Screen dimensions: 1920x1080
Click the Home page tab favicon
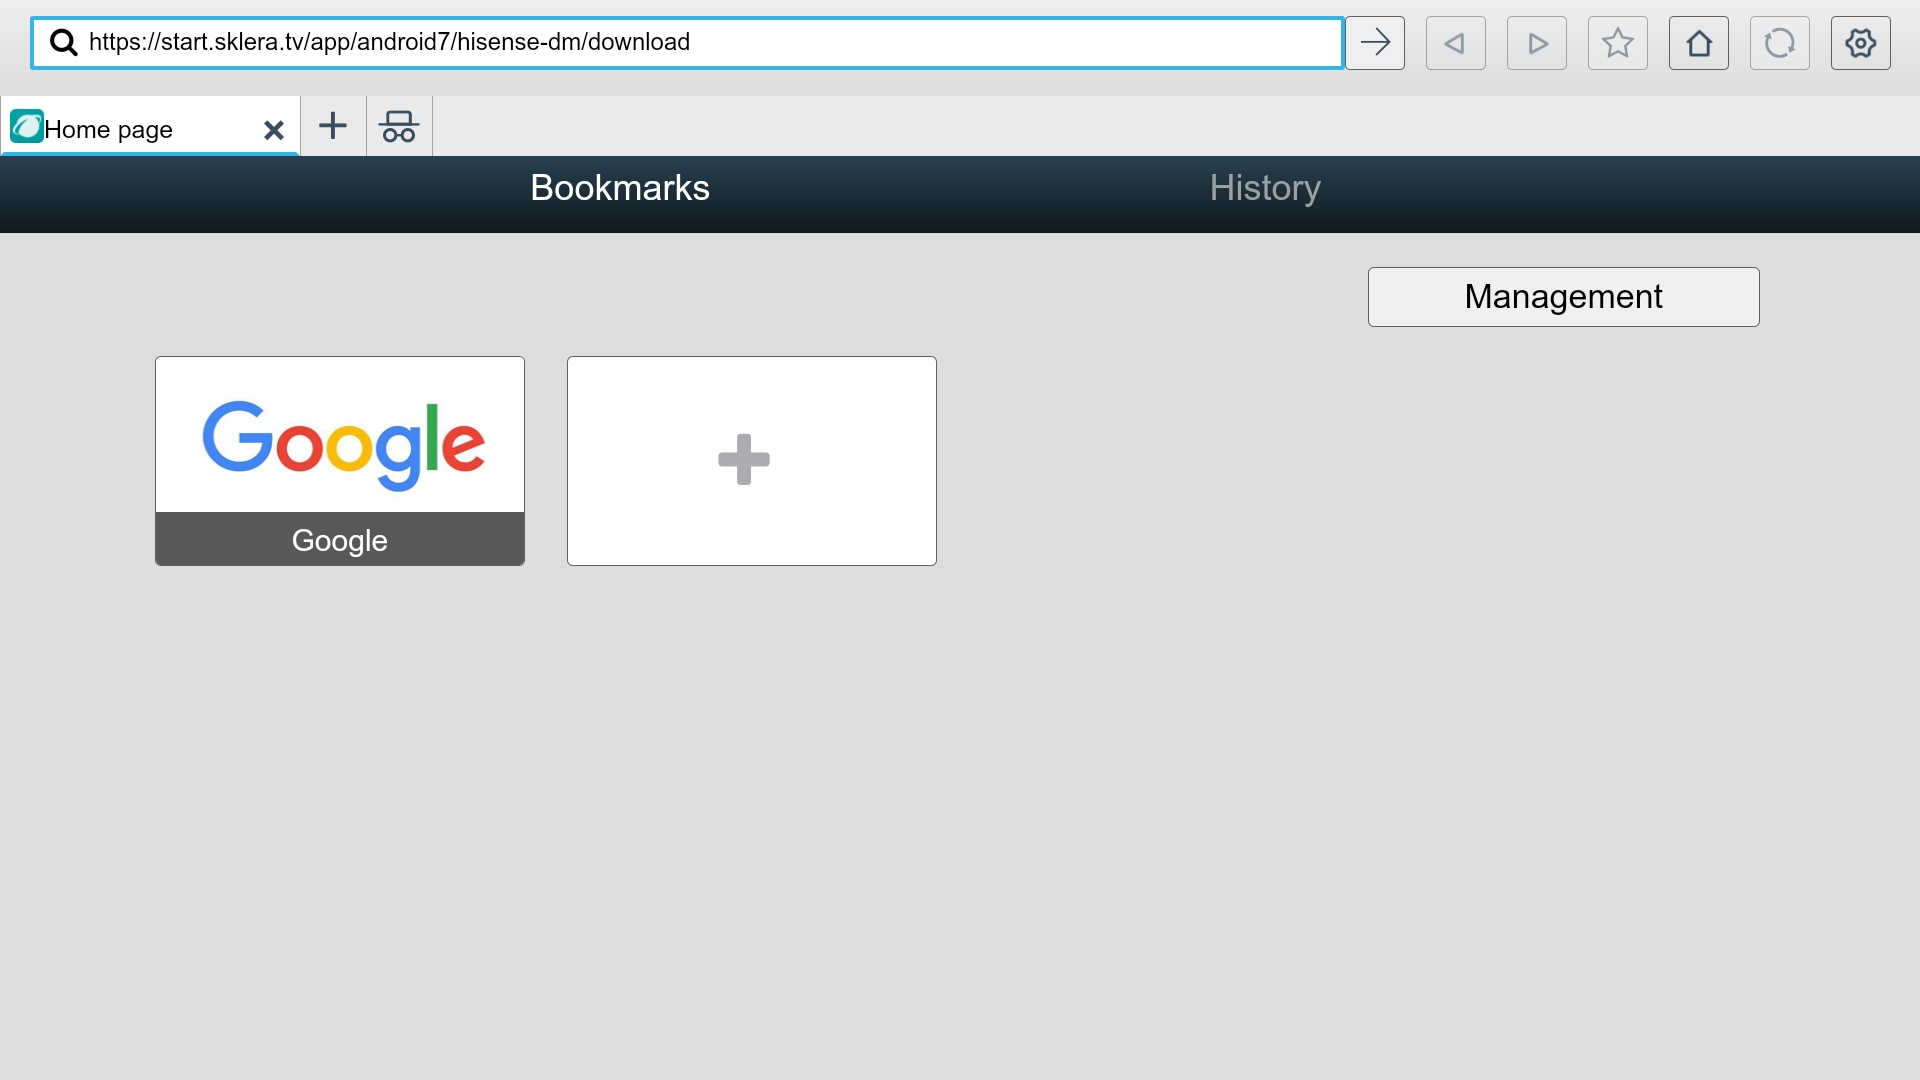tap(26, 127)
